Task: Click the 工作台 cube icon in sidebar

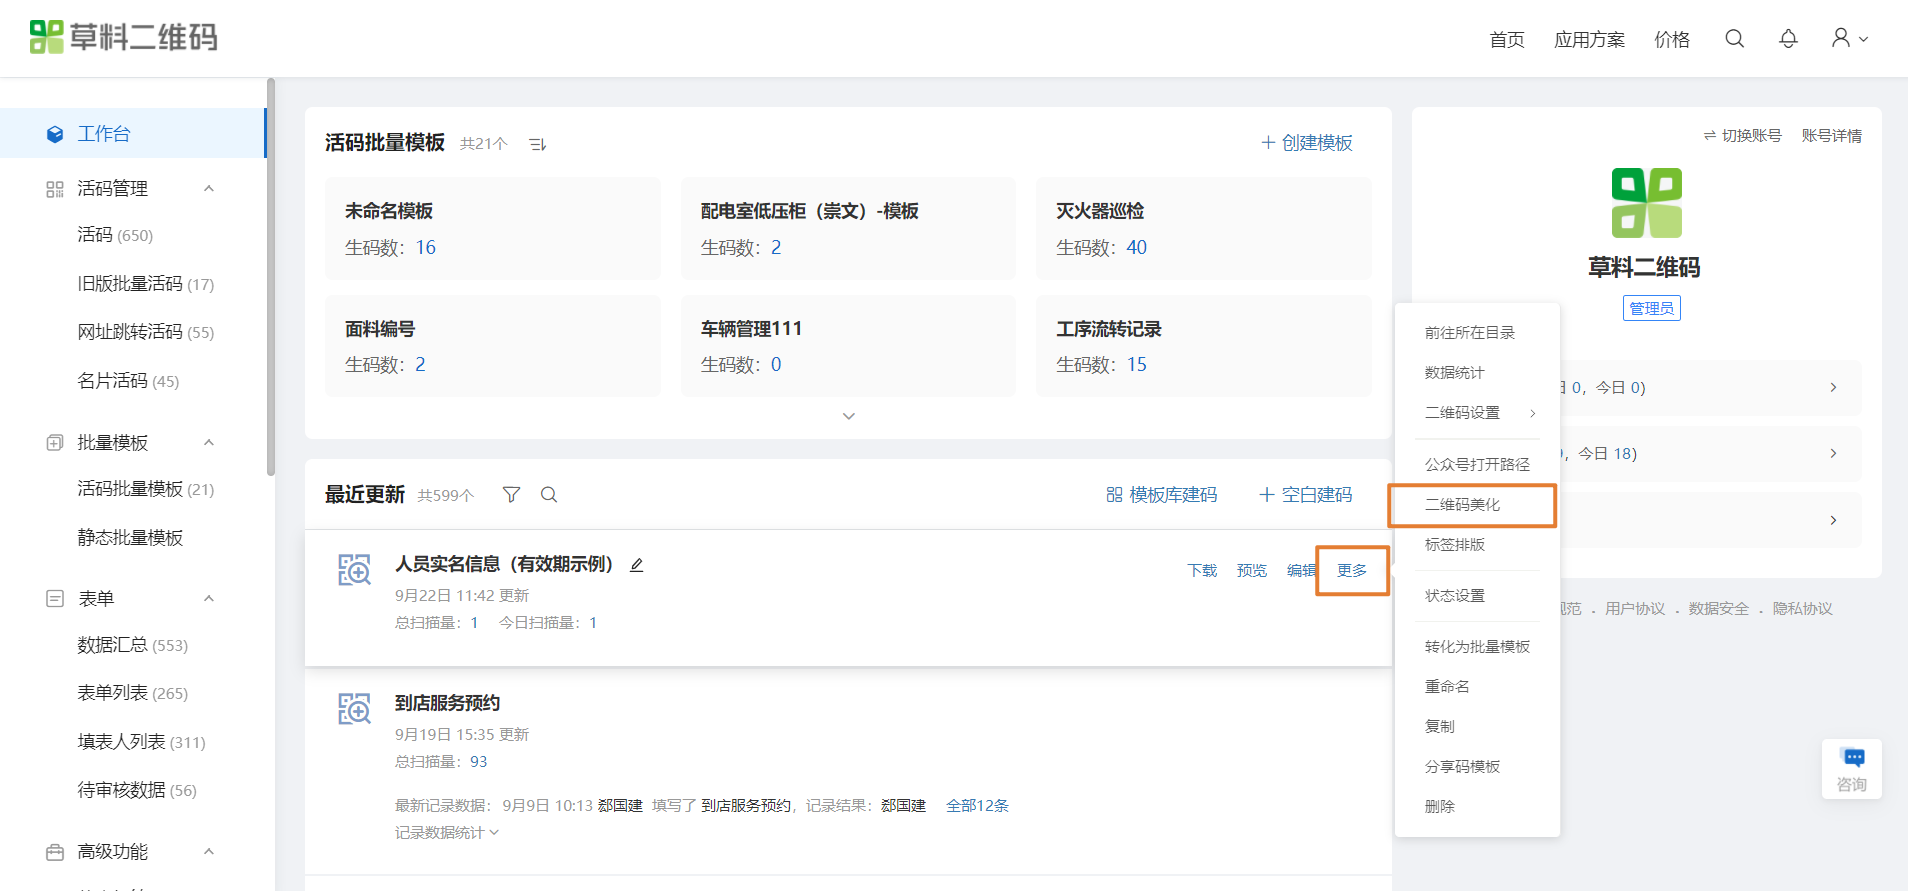Action: [55, 134]
